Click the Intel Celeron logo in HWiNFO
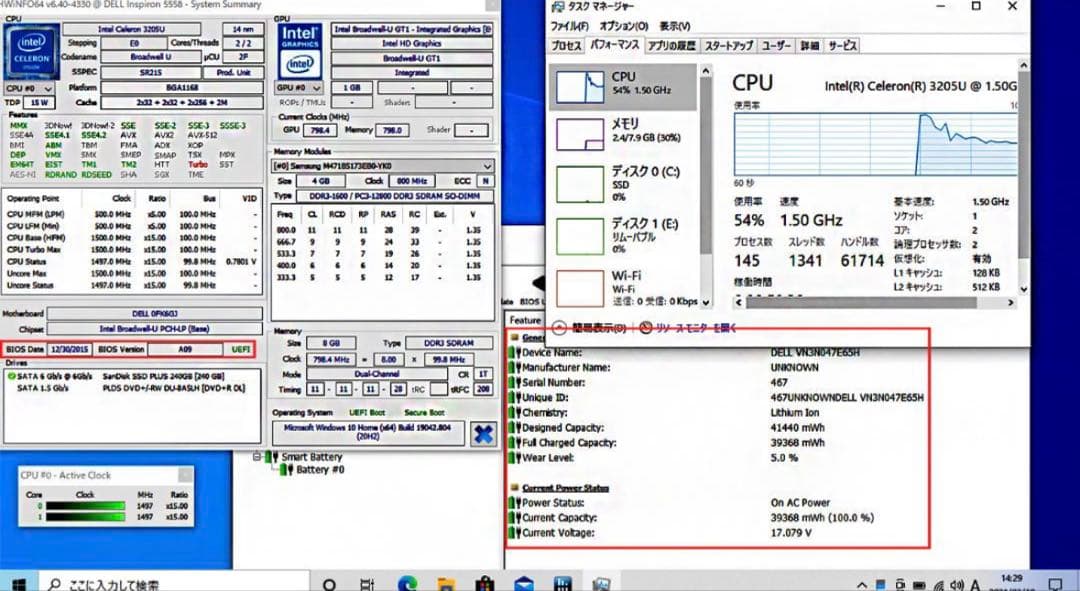The width and height of the screenshot is (1080, 591). pyautogui.click(x=32, y=52)
